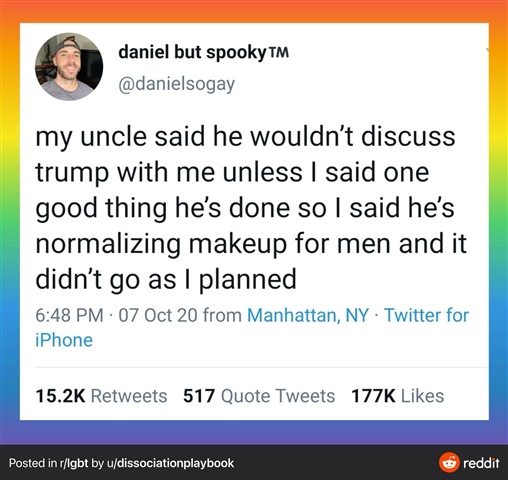Image resolution: width=508 pixels, height=480 pixels.
Task: Select the daniel but spooky display name
Action: tap(192, 52)
